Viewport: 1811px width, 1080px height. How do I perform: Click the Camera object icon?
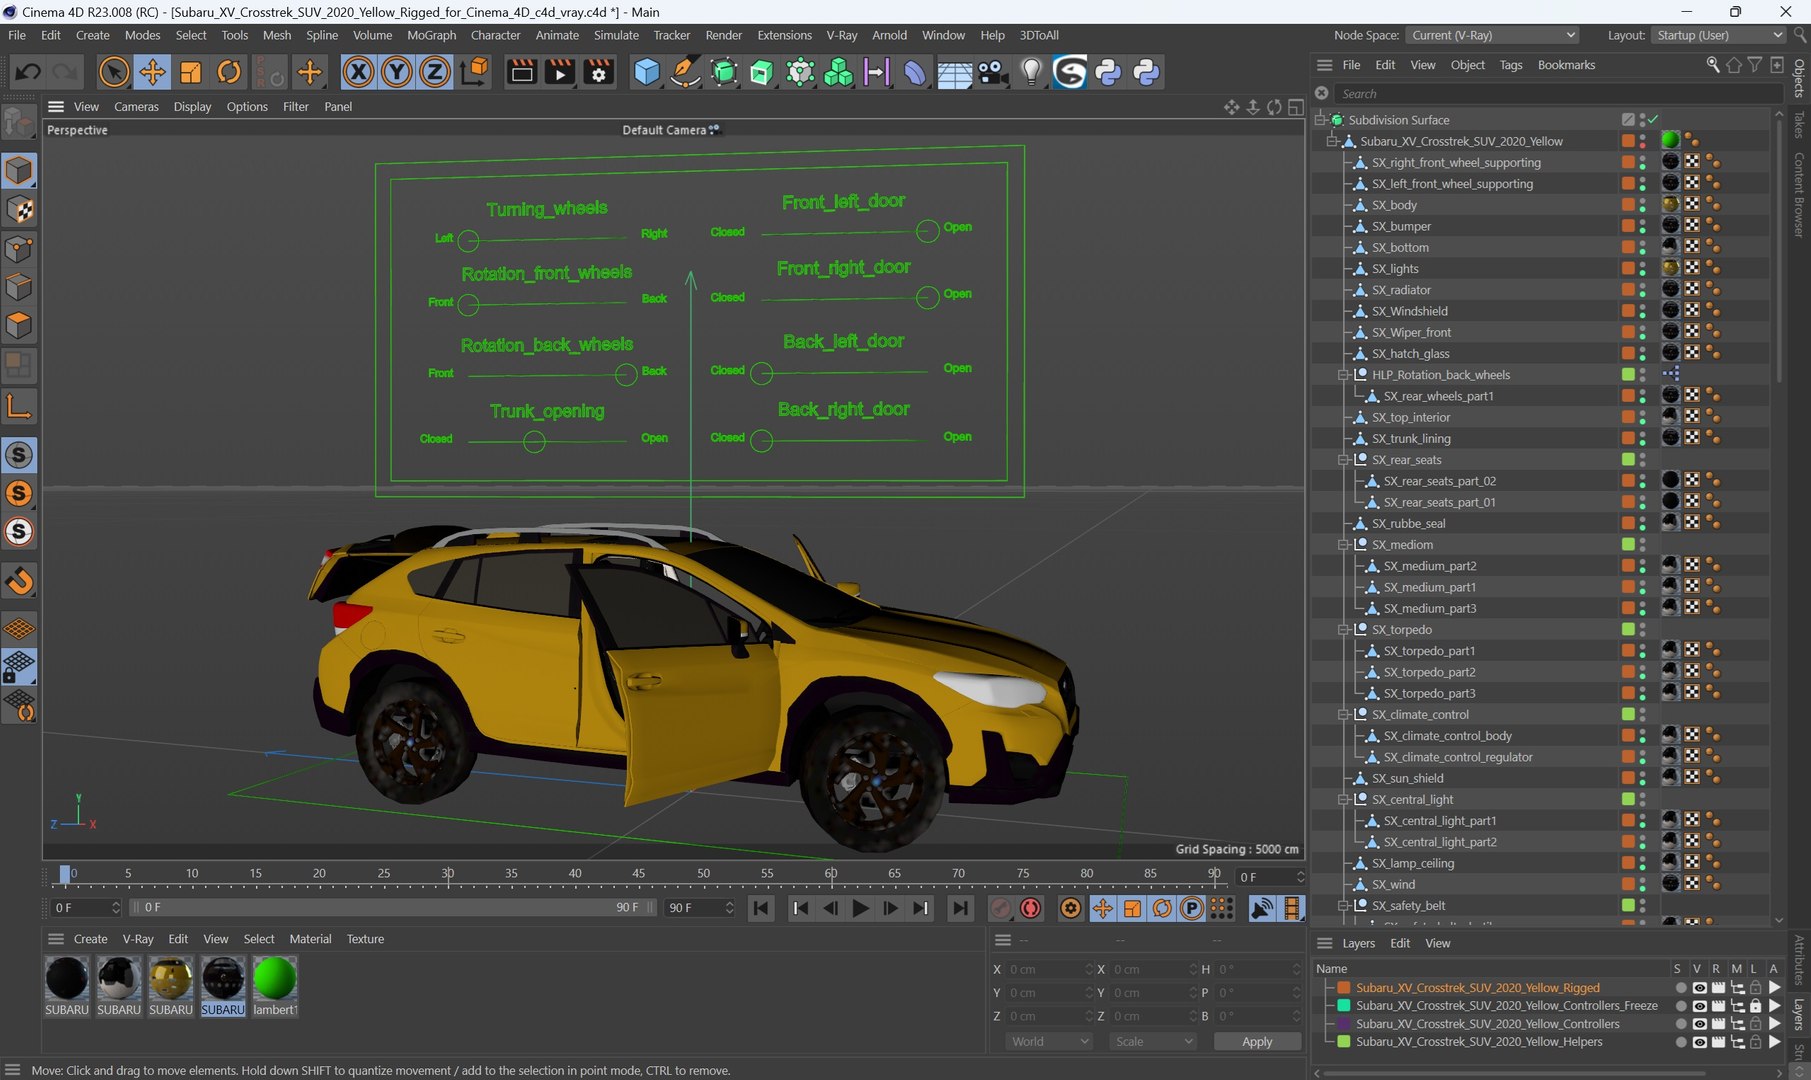(992, 72)
